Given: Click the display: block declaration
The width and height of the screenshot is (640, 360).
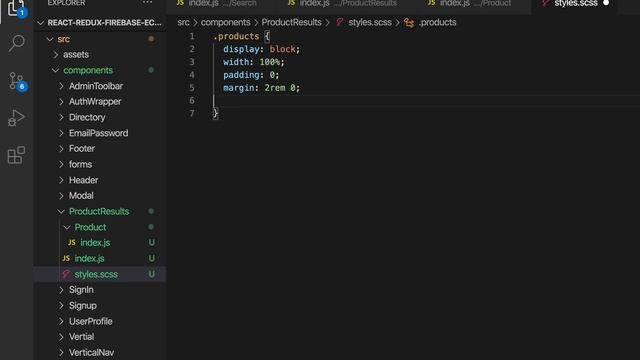Looking at the screenshot, I should click(x=262, y=49).
